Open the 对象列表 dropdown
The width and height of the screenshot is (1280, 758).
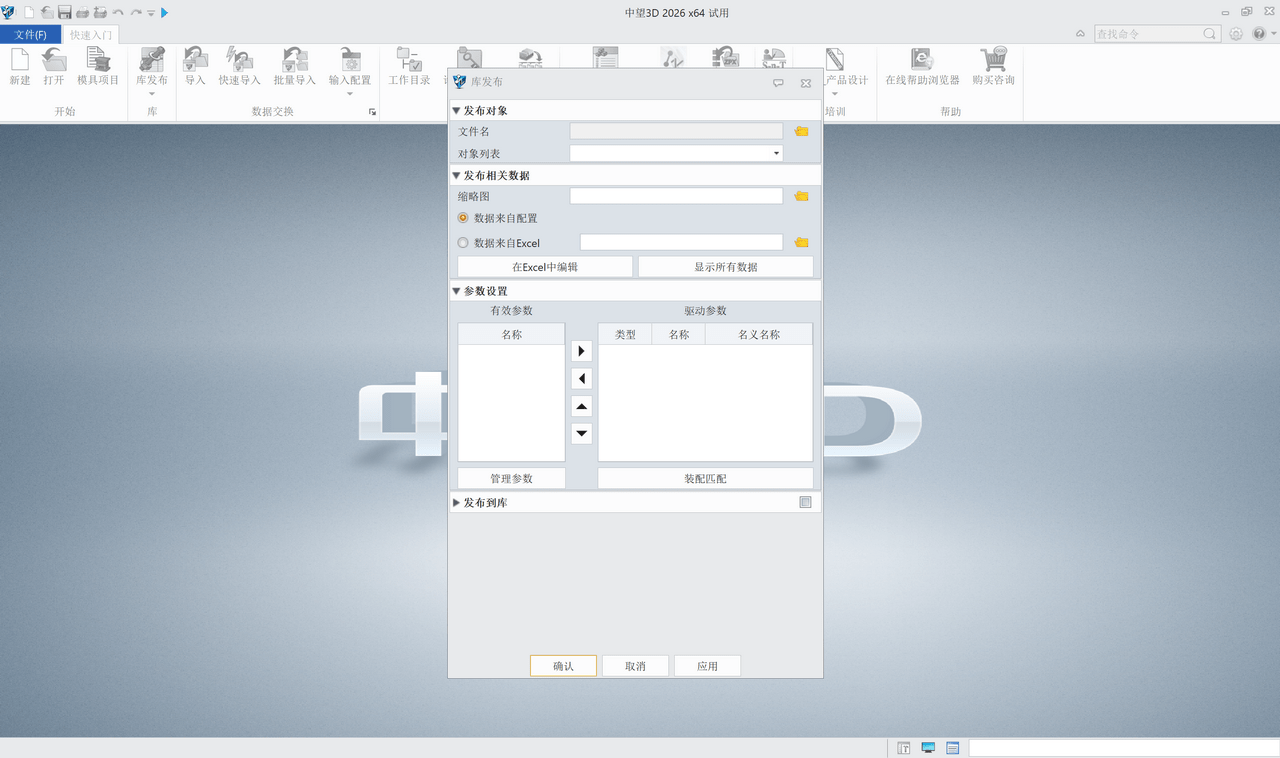776,152
